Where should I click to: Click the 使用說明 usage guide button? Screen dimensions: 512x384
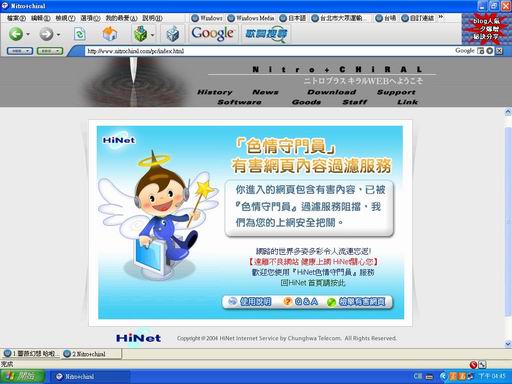click(251, 302)
